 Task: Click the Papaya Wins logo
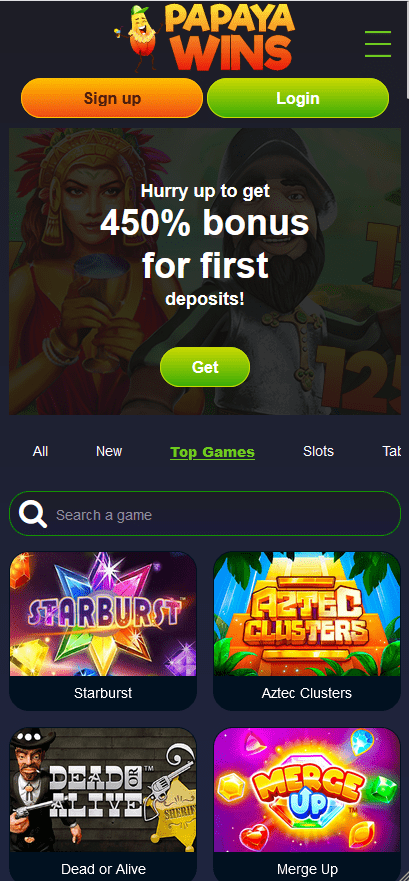tap(204, 38)
